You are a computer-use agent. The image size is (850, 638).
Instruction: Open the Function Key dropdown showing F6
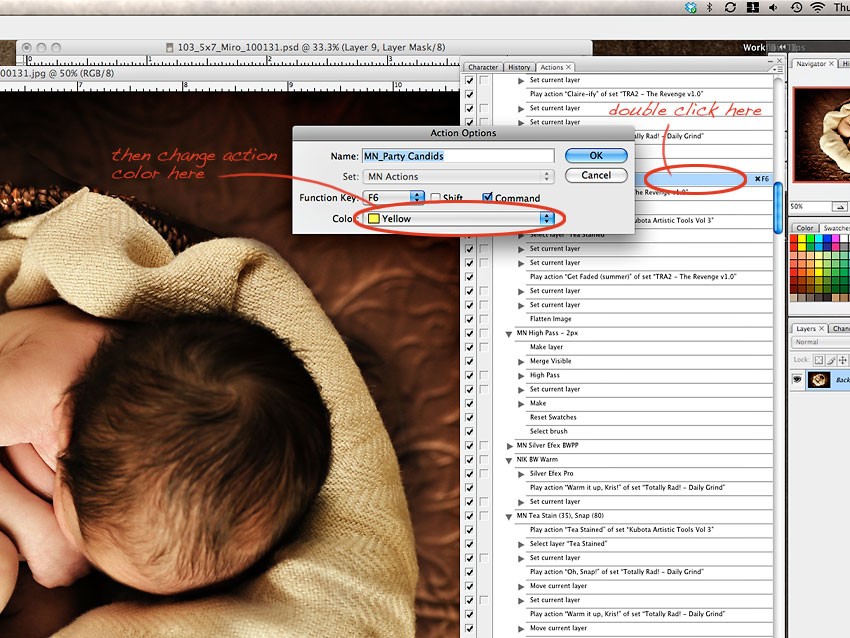[x=394, y=198]
